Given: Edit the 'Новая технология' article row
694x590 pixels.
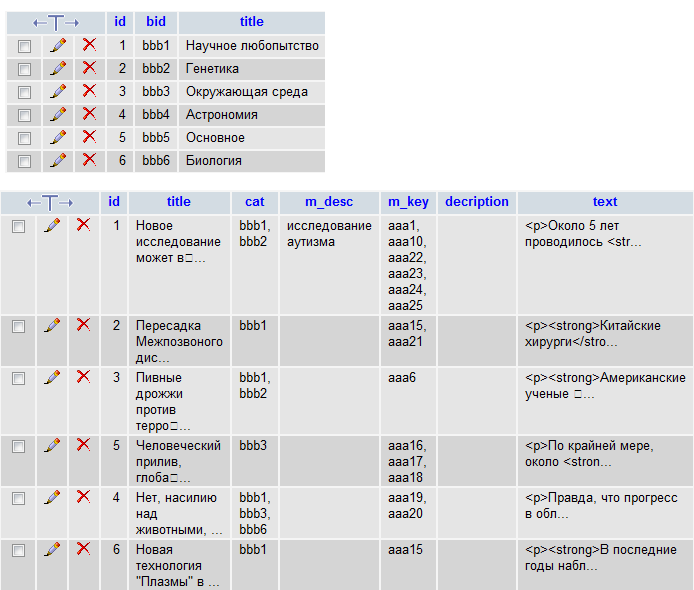Looking at the screenshot, I should tap(52, 550).
